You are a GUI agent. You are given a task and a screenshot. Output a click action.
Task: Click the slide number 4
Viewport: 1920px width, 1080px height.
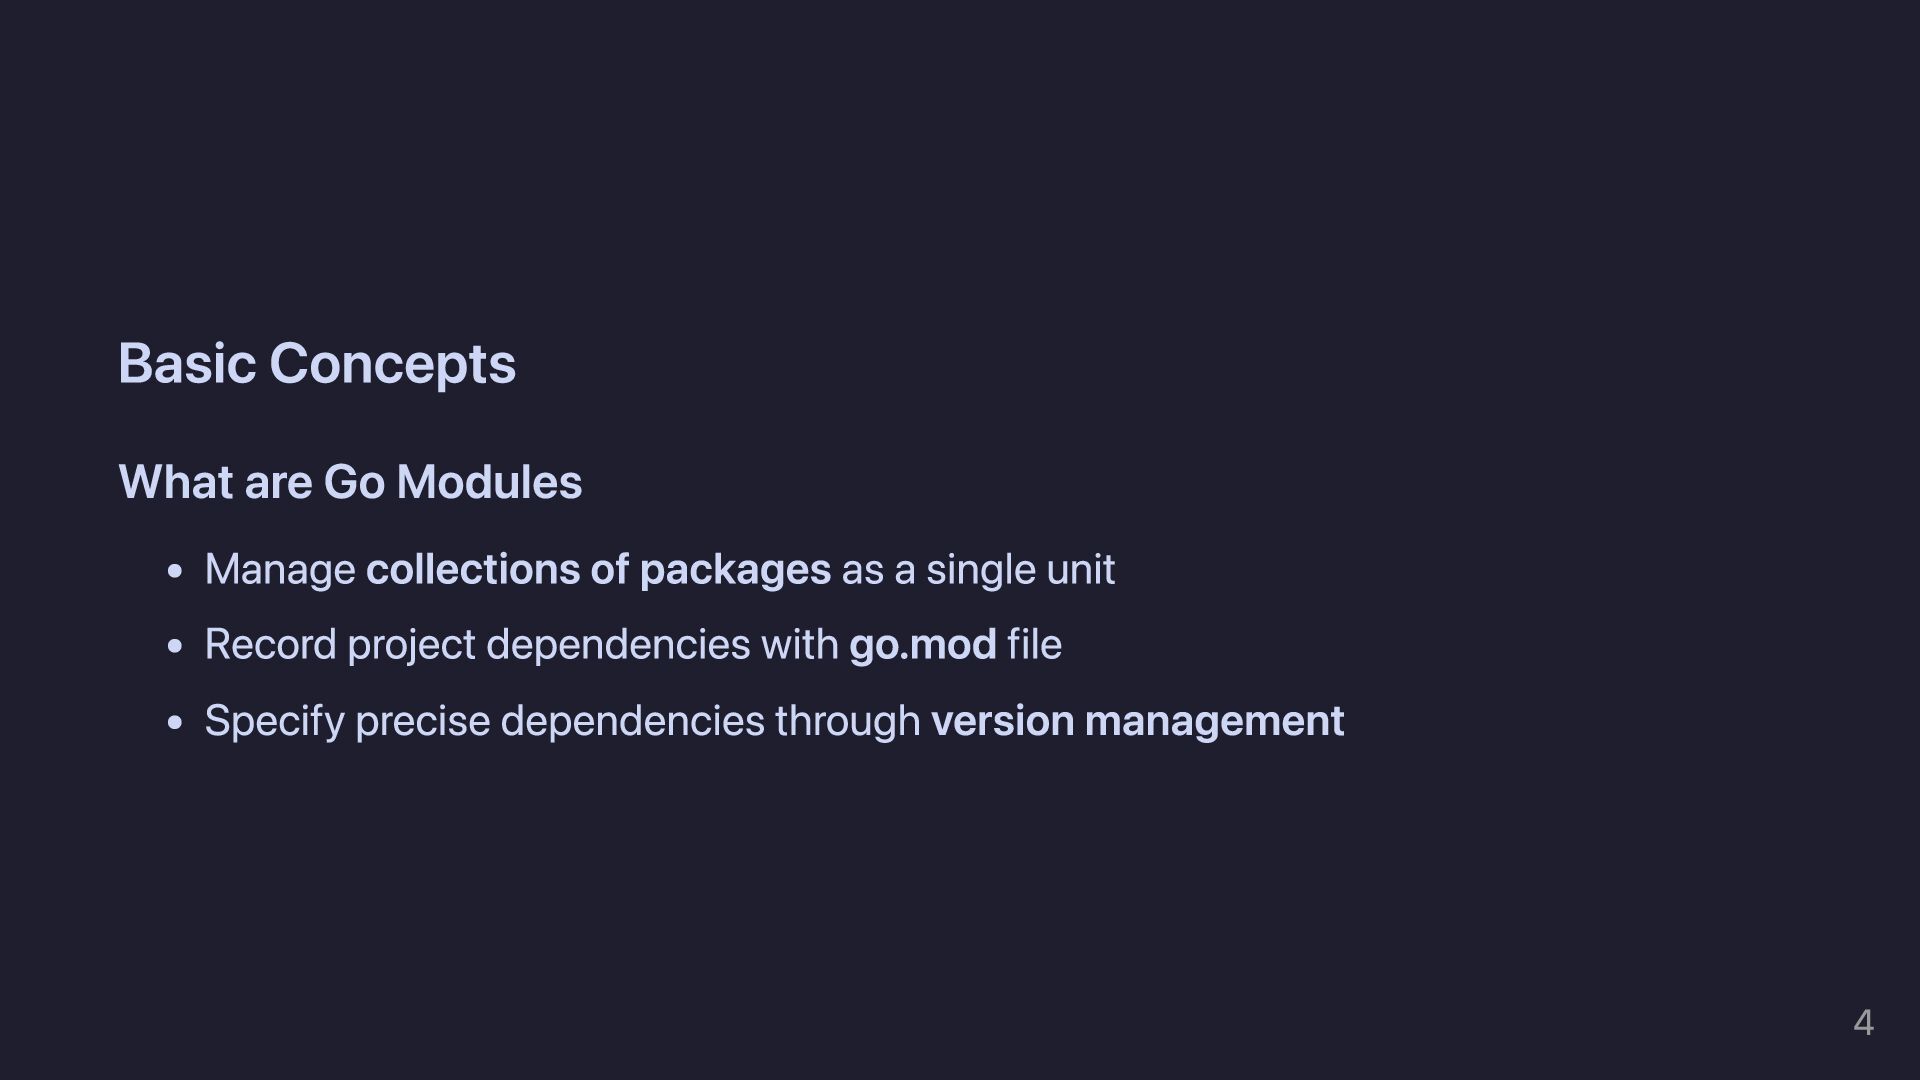[x=1863, y=1022]
